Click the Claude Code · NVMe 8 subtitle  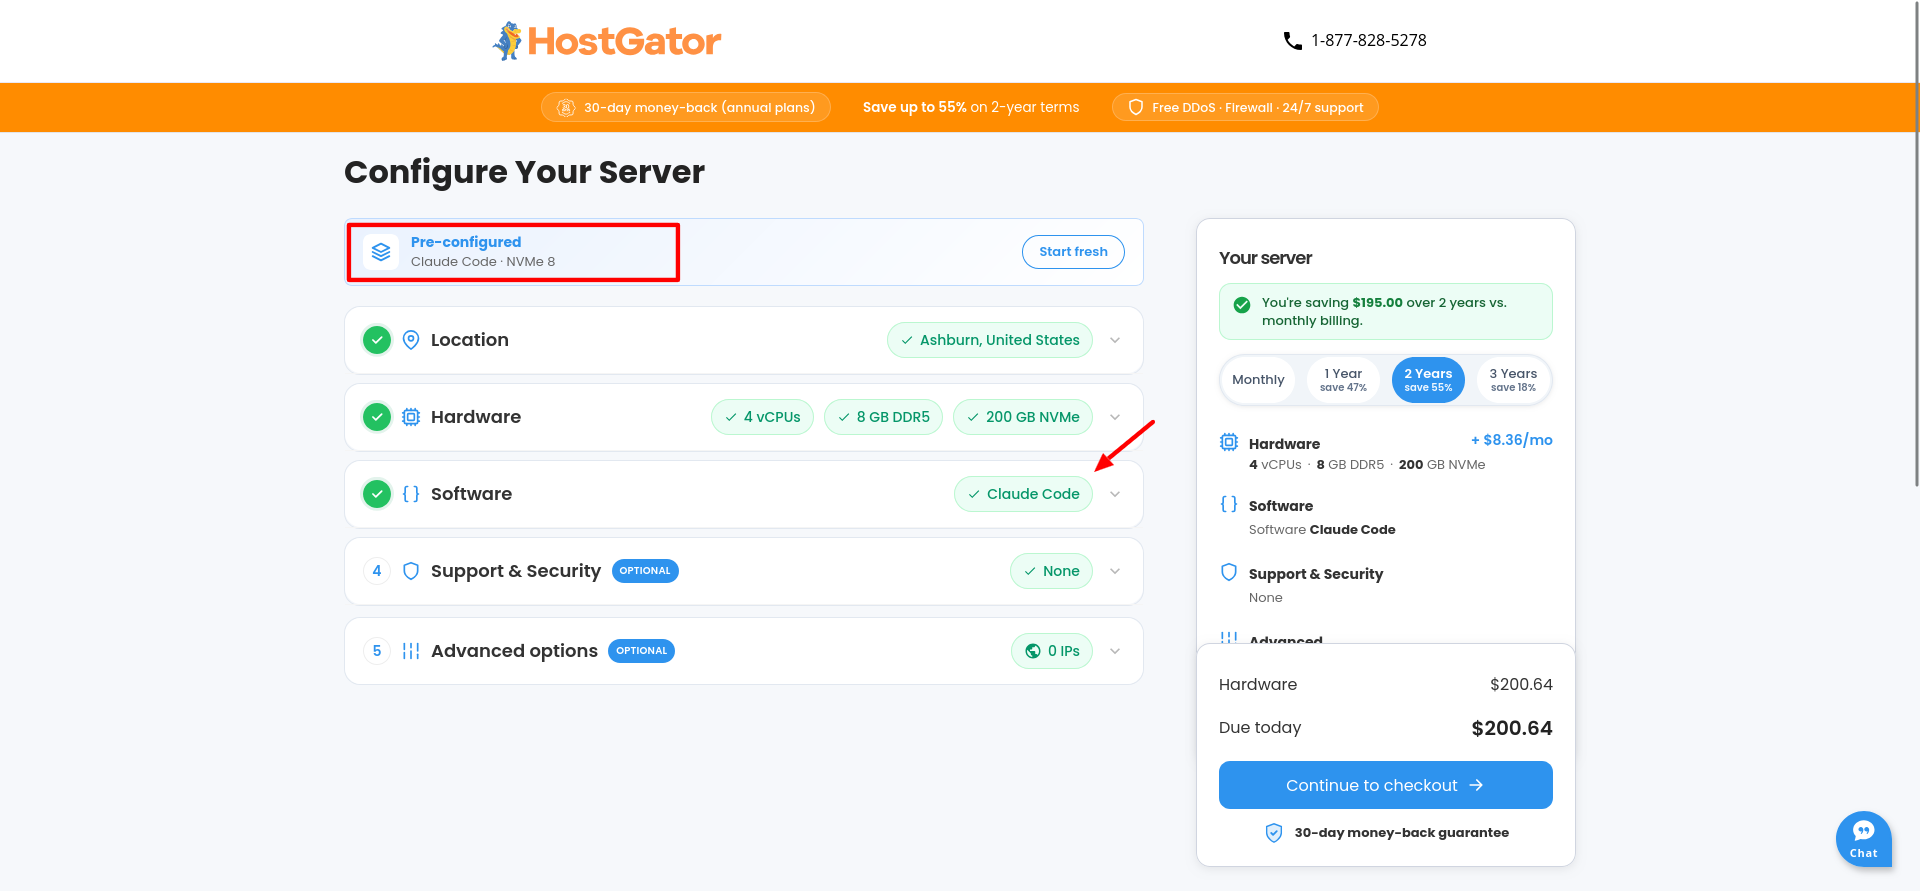click(x=483, y=262)
